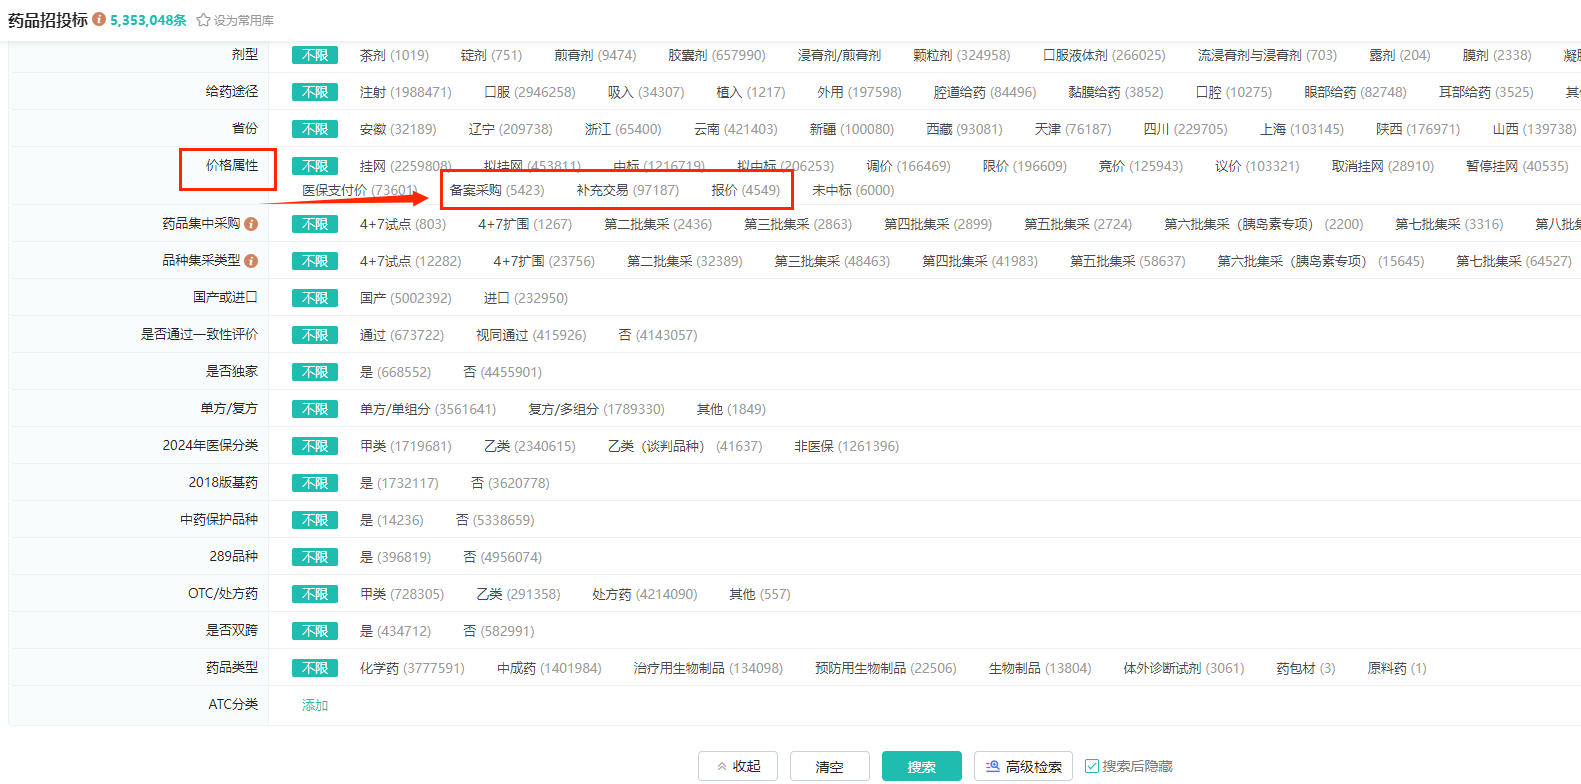
Task: Choose 外用 (197598) administration route
Action: point(859,92)
